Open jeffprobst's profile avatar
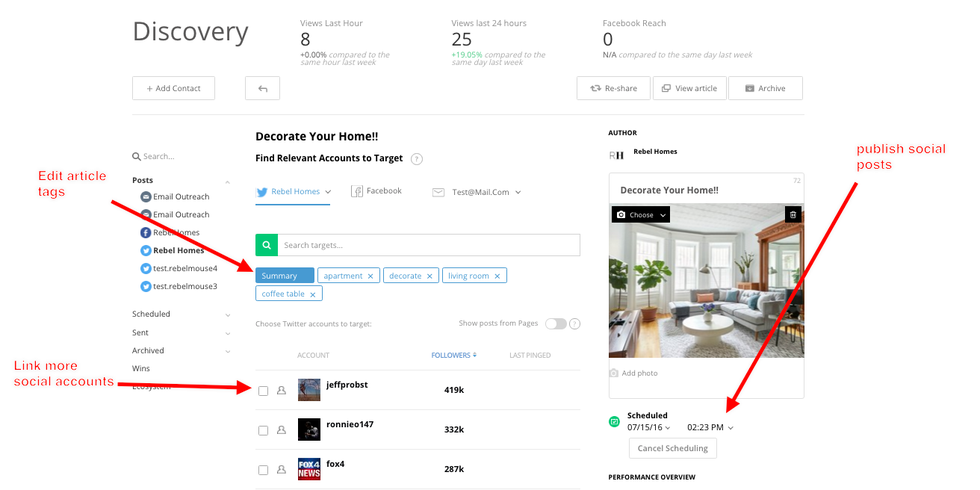 tap(309, 390)
